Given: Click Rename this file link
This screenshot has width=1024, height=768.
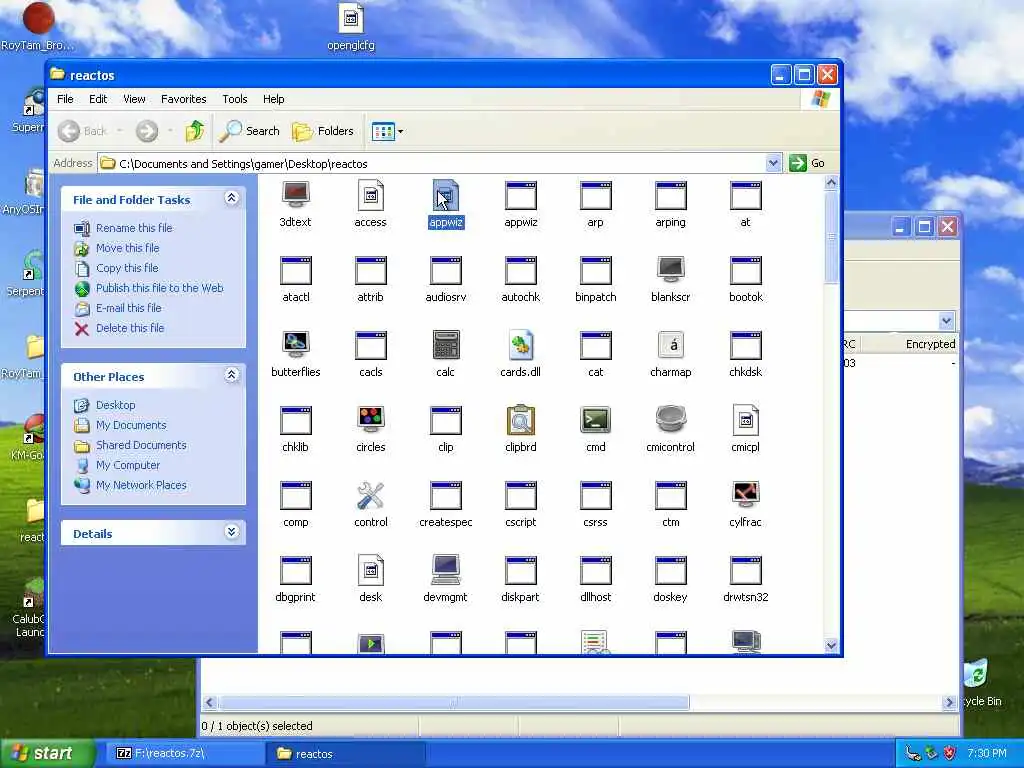Looking at the screenshot, I should 134,228.
